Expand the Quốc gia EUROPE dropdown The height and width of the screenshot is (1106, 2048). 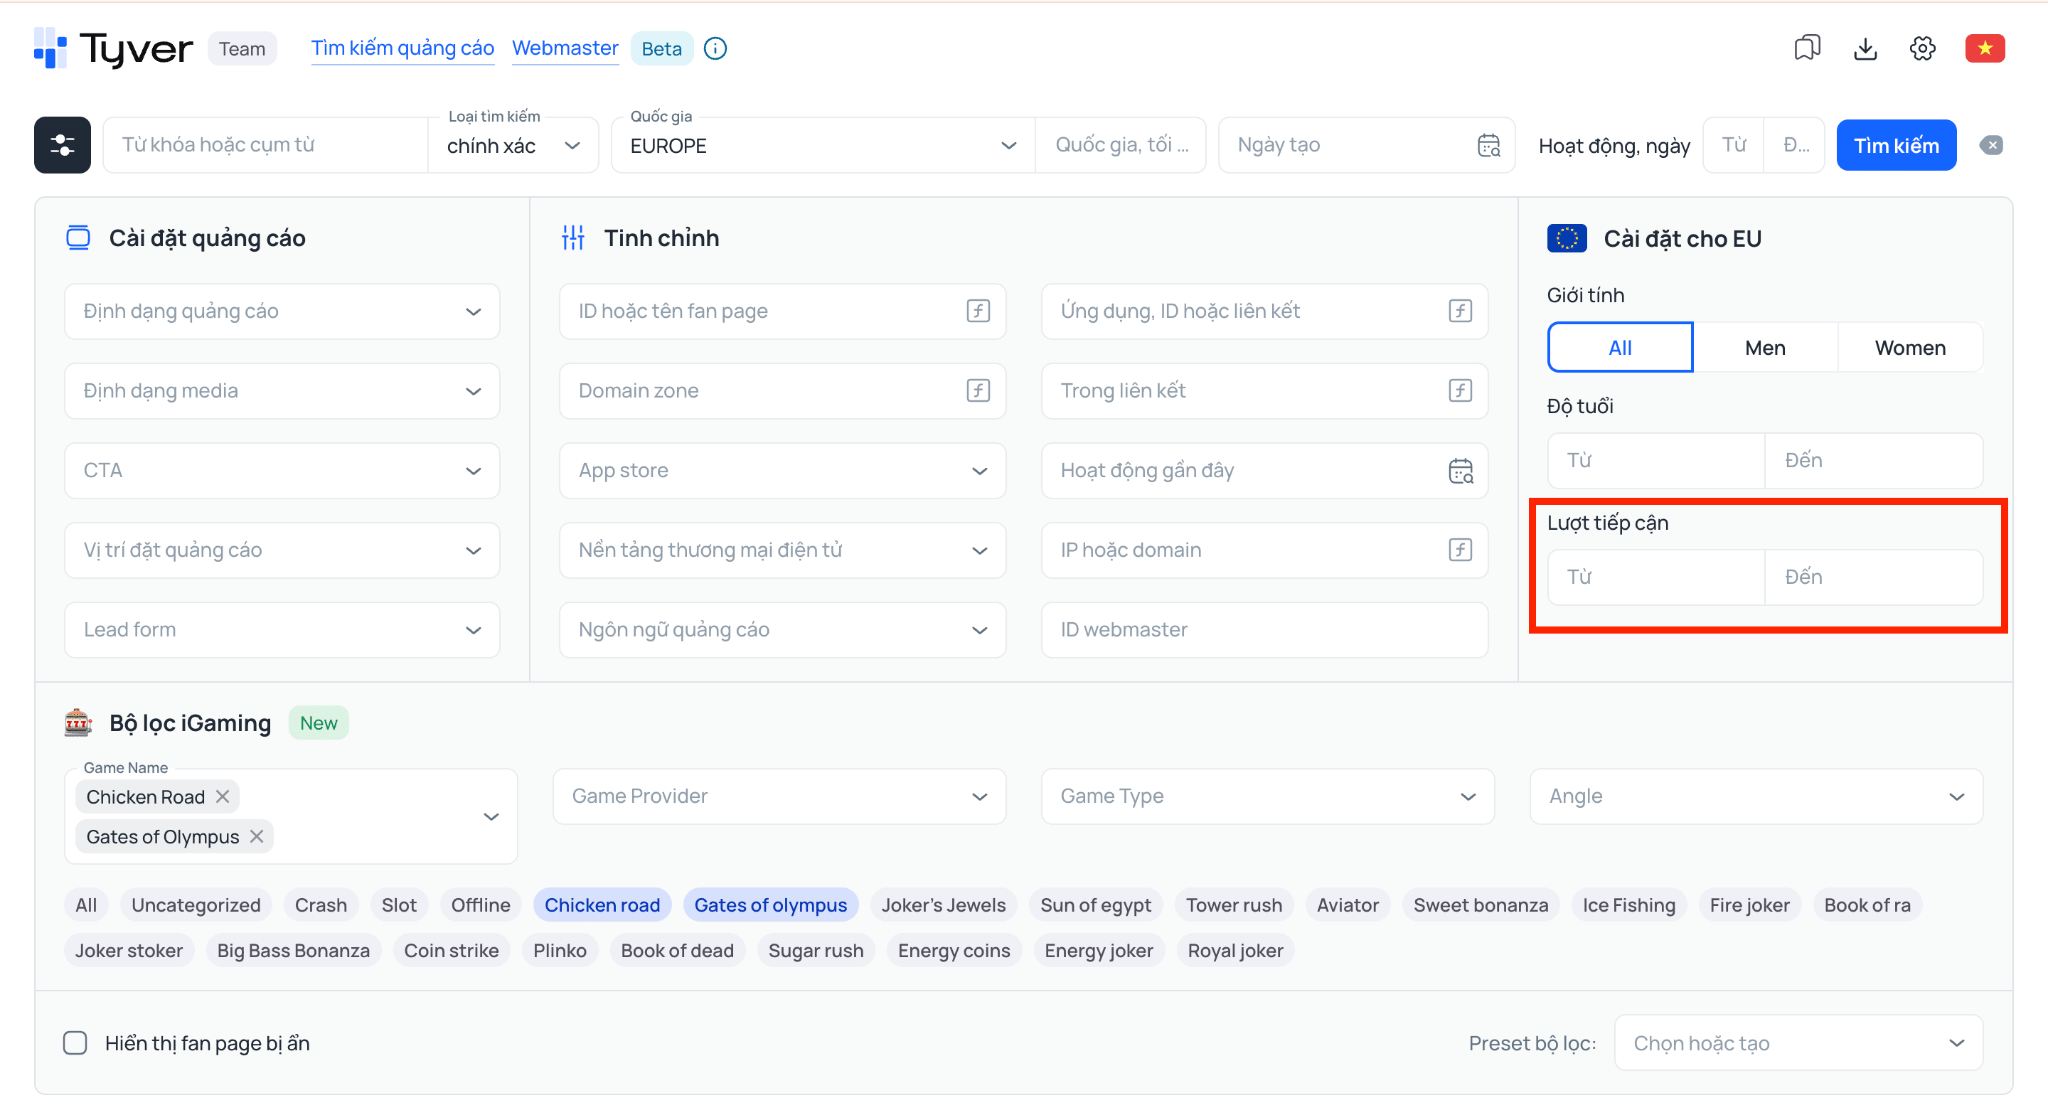823,145
